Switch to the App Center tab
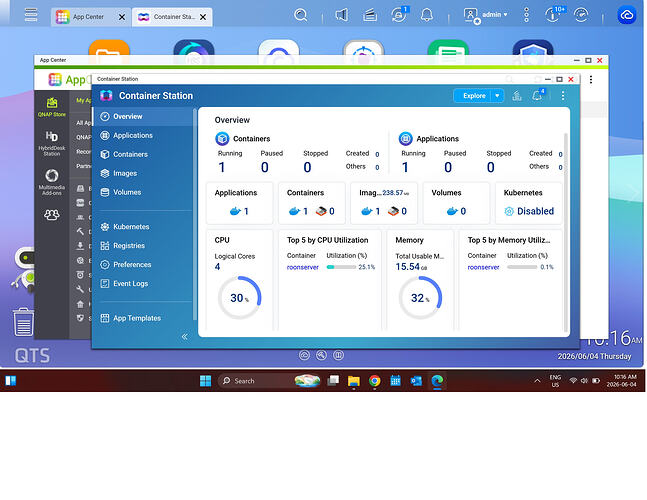 [x=88, y=17]
